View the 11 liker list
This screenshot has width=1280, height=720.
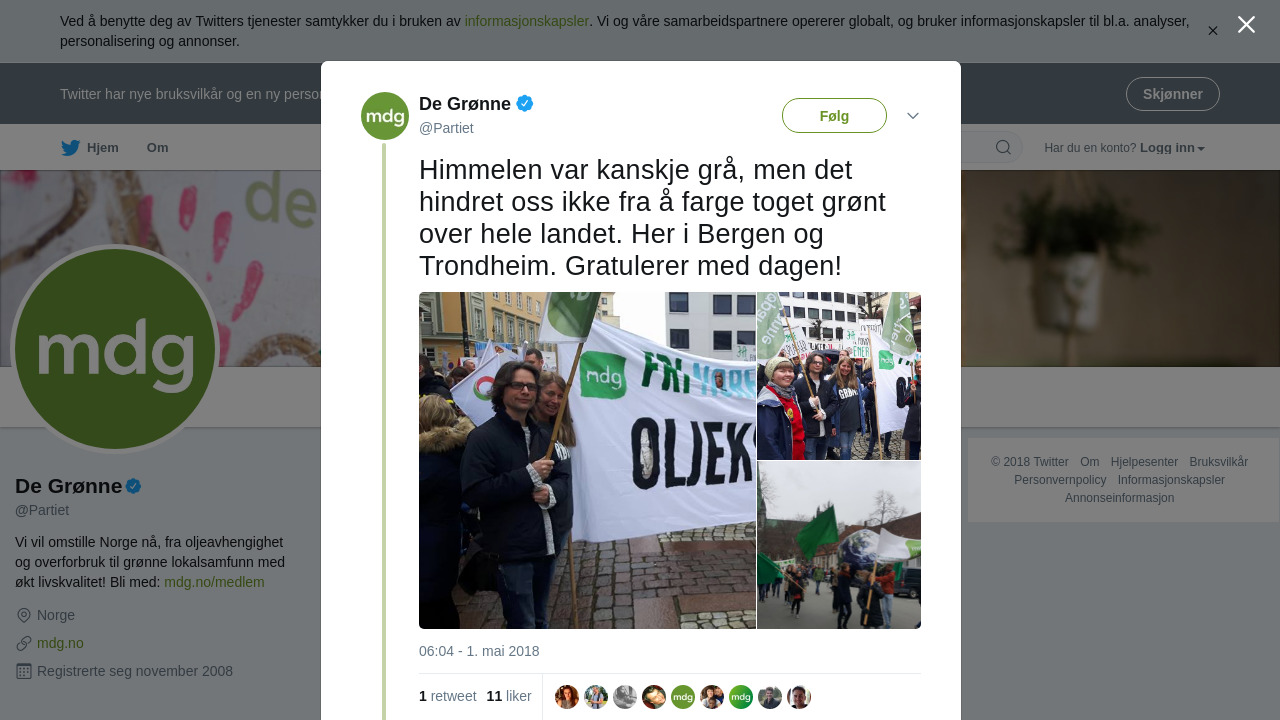[x=509, y=696]
